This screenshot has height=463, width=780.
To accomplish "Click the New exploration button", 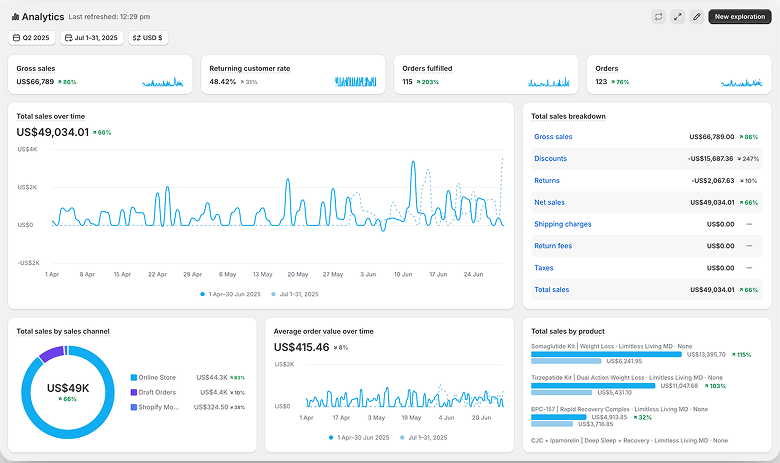I will tap(740, 16).
